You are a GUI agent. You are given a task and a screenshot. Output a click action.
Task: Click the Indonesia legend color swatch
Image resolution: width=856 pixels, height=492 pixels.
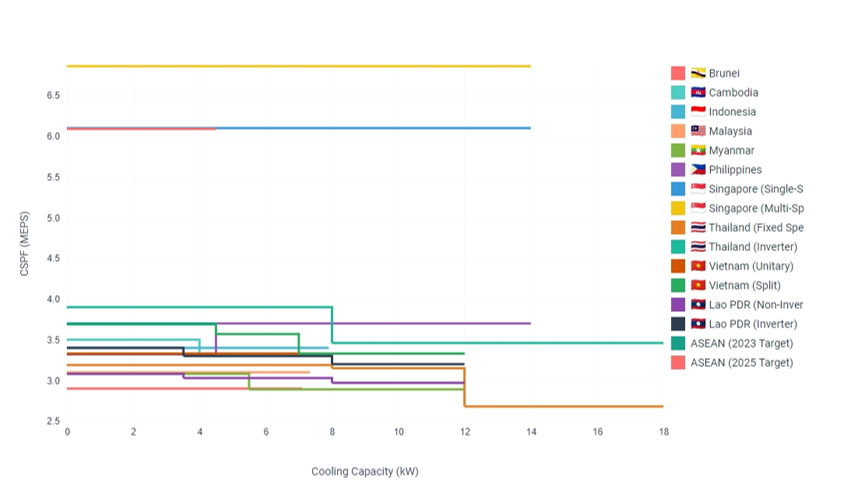tap(678, 111)
